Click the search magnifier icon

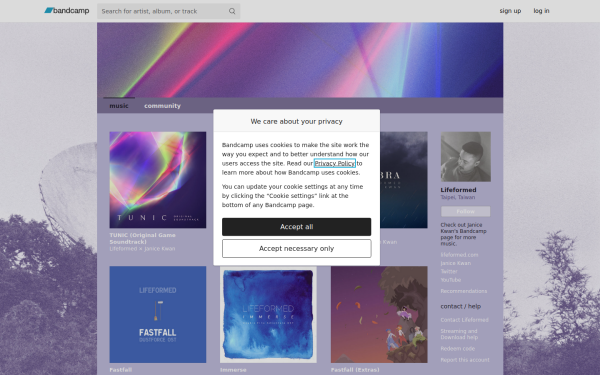tap(232, 11)
